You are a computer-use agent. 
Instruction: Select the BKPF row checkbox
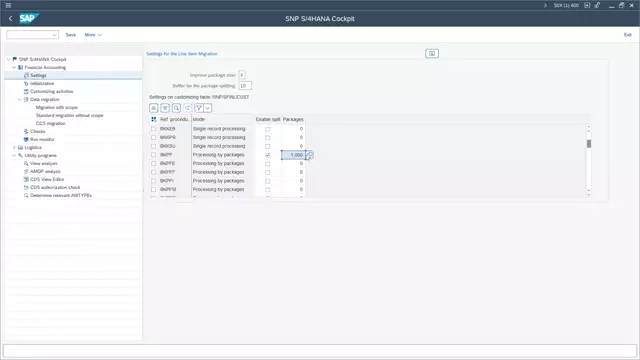153,155
